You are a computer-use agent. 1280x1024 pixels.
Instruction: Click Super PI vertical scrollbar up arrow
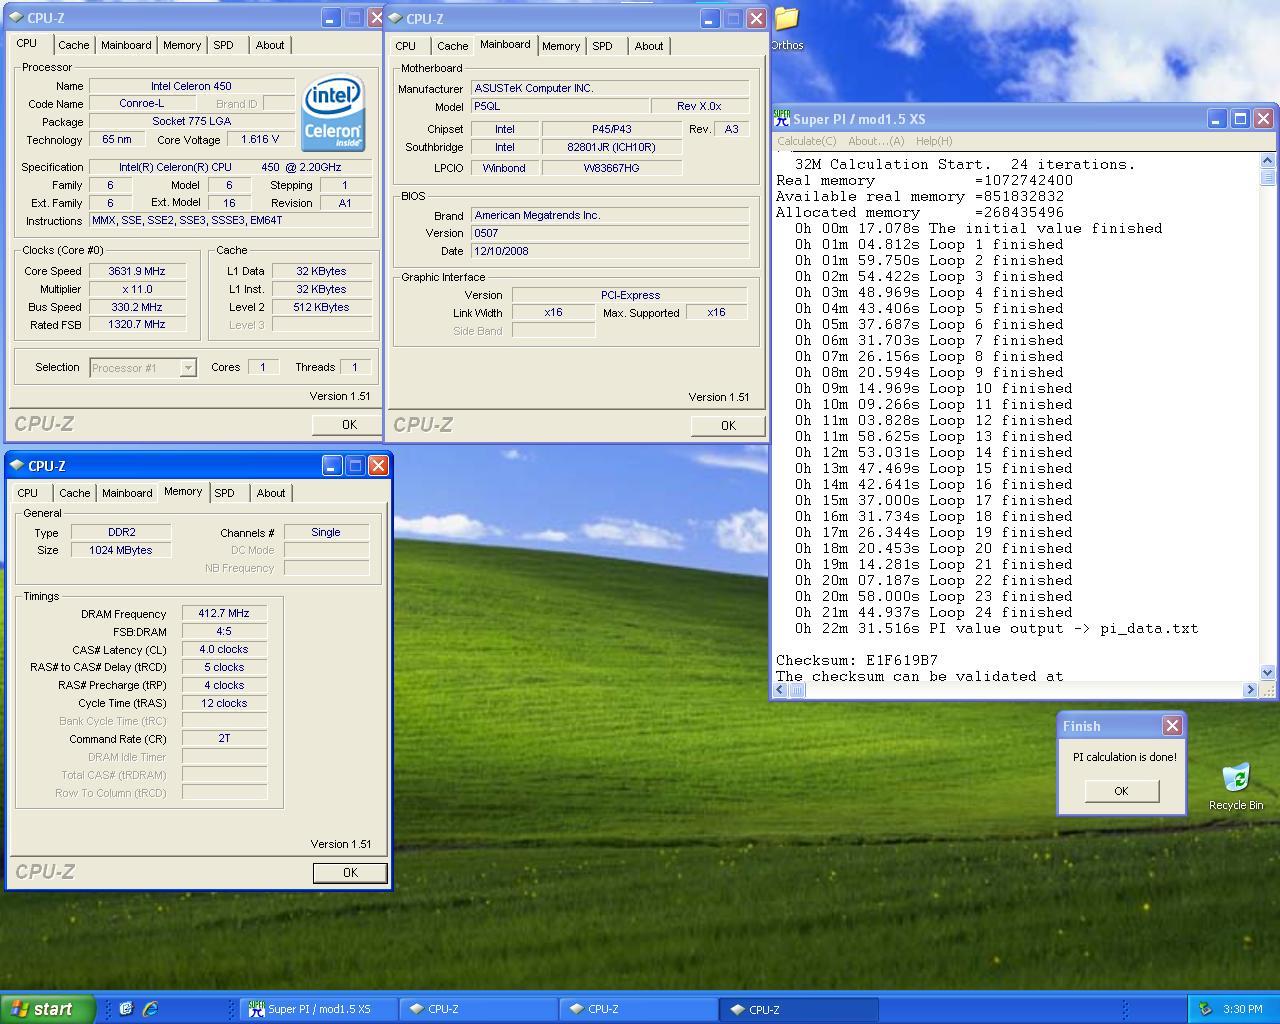point(1268,161)
